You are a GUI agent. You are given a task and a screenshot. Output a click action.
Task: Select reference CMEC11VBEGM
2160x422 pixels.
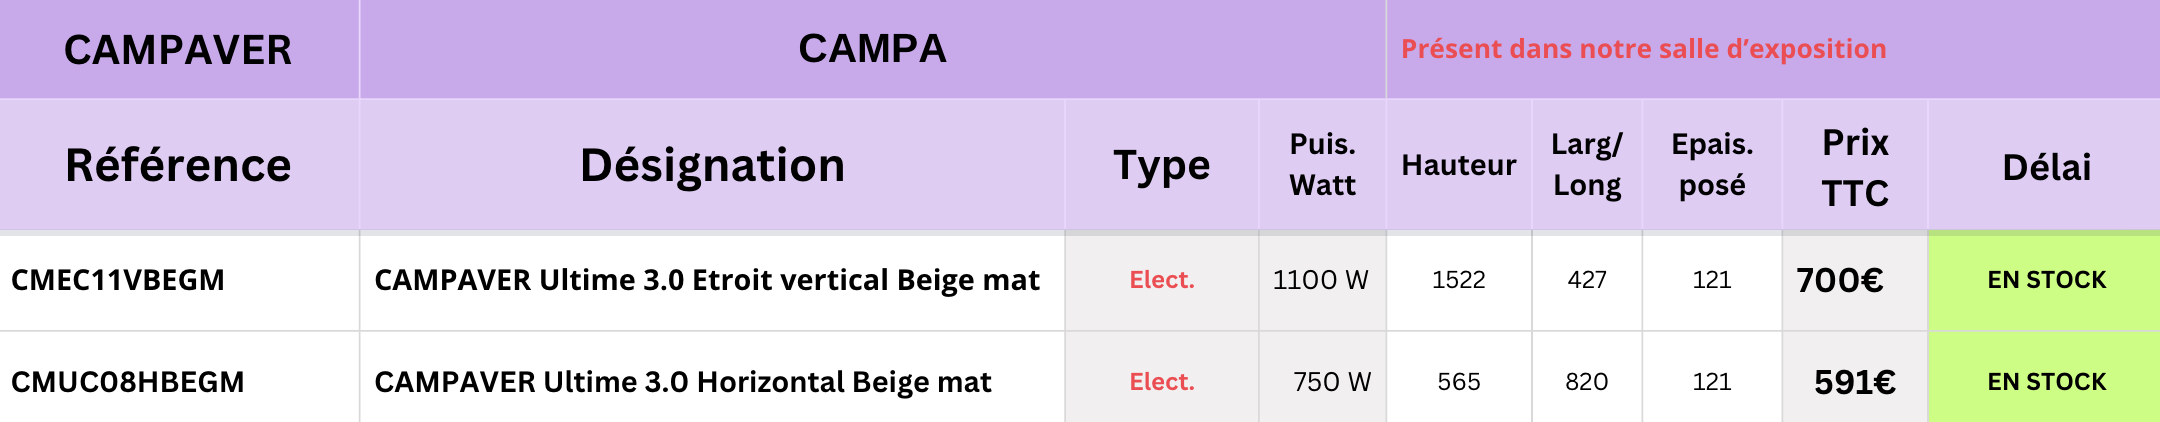pos(118,280)
